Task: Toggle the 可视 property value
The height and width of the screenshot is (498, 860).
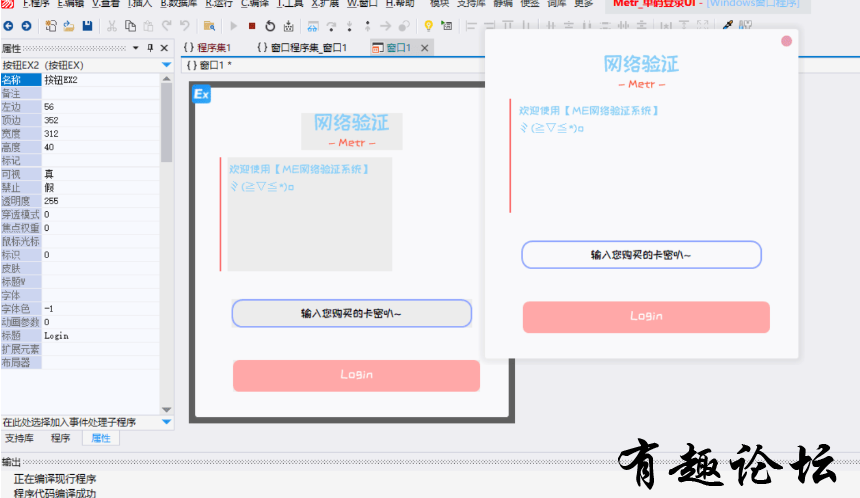Action: click(100, 174)
